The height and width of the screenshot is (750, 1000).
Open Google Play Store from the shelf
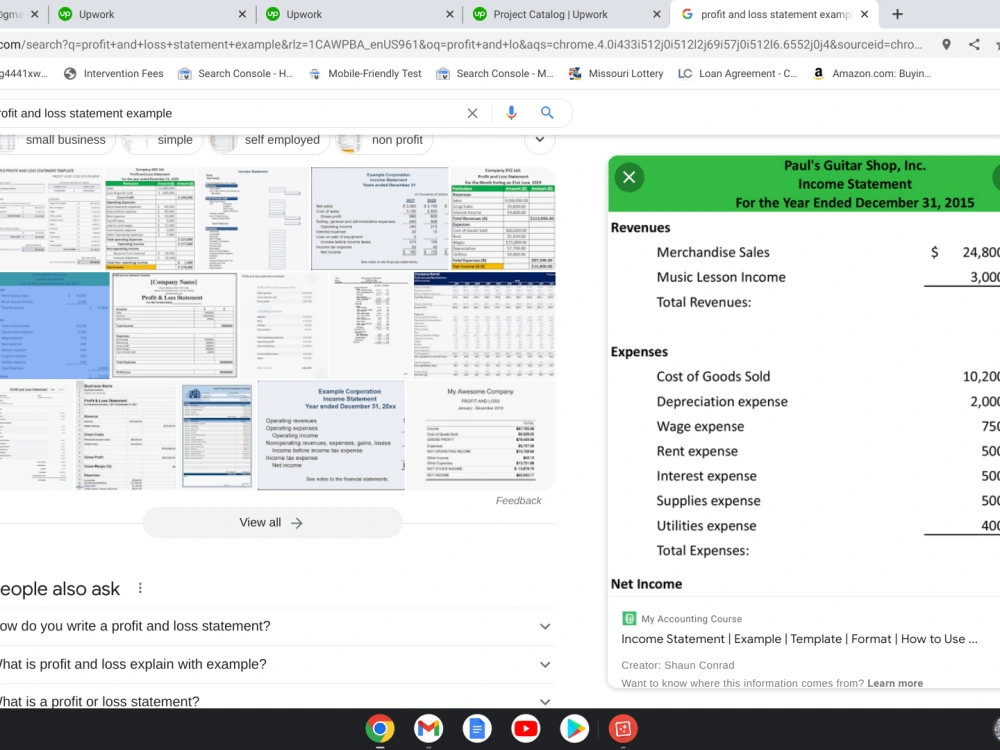(x=574, y=728)
